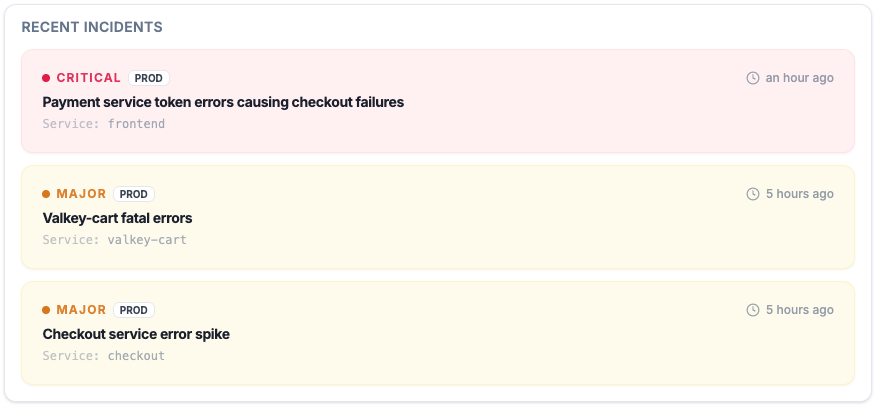Open the Valkey-cart fatal errors incident
Viewport: 877px width, 407px height.
117,218
